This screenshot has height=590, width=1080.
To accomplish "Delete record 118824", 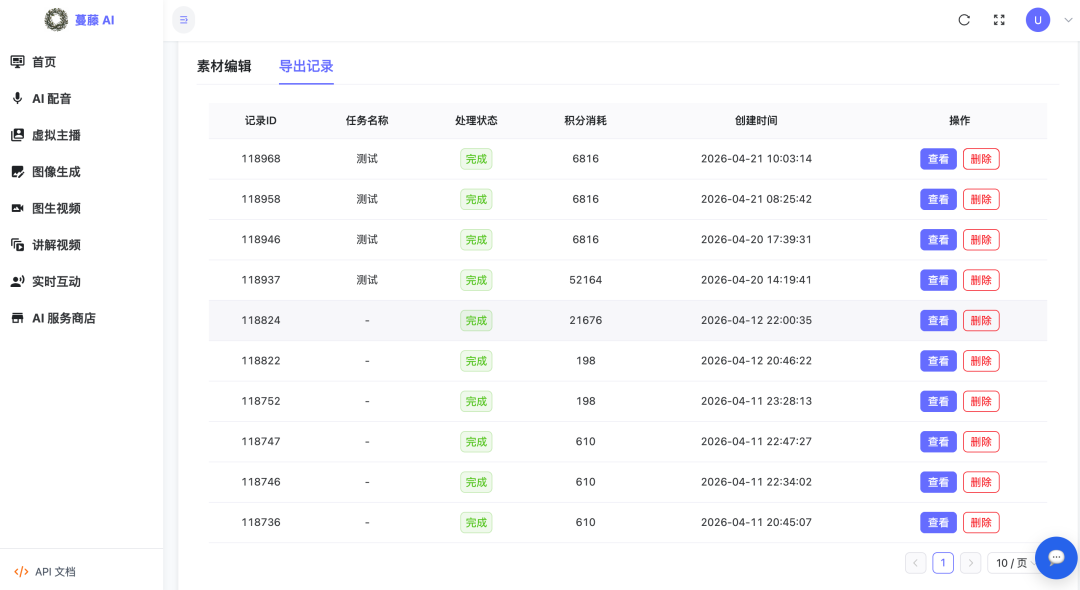I will tap(981, 320).
